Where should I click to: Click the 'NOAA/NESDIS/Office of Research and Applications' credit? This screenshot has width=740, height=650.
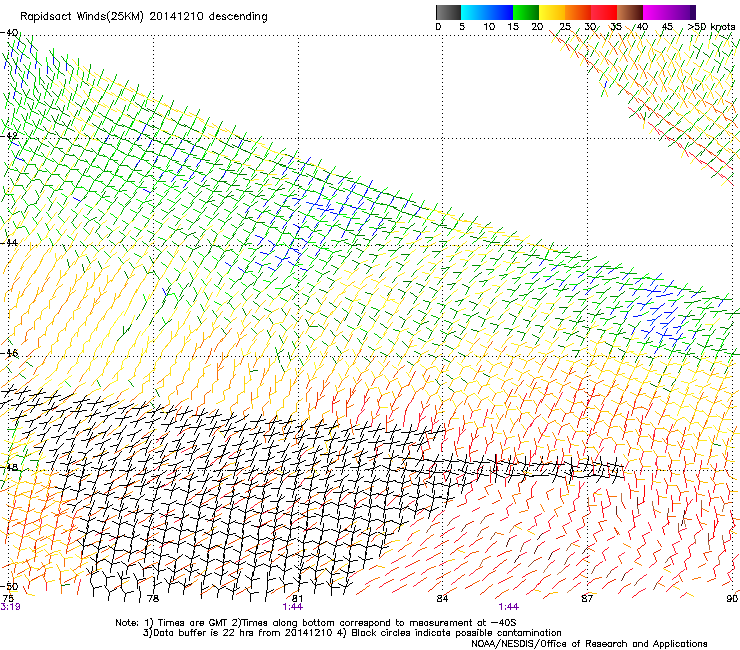(589, 643)
